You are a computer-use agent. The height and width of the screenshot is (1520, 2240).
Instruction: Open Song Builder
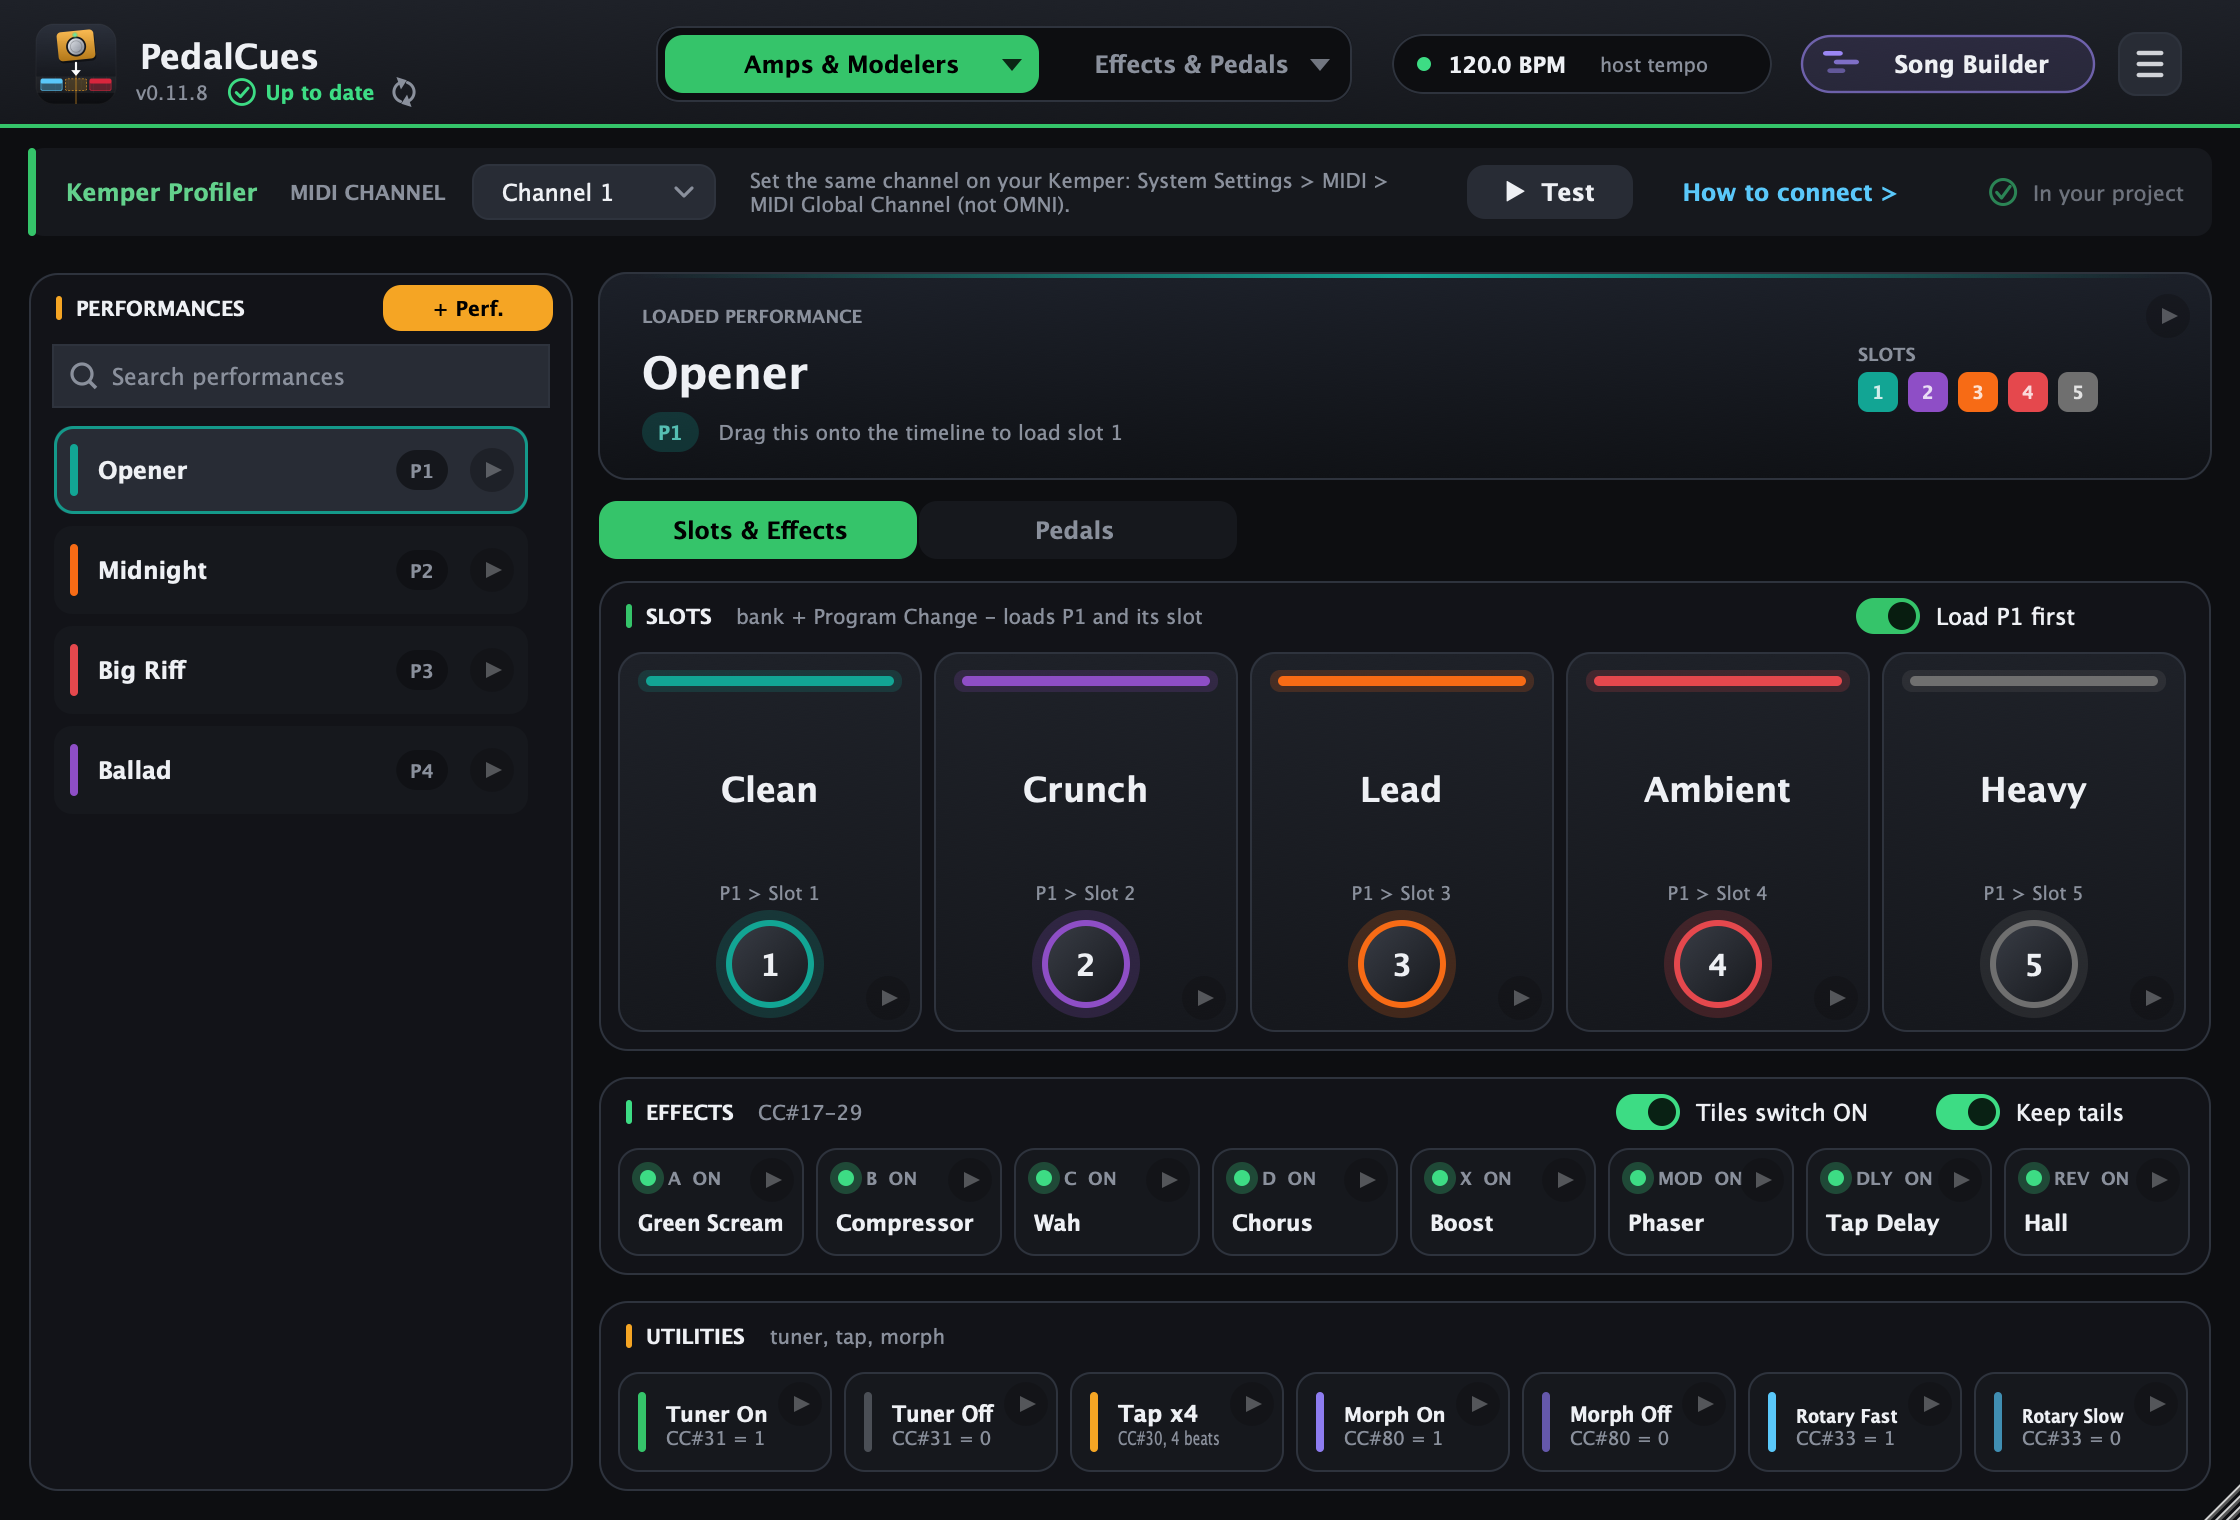[x=1947, y=64]
